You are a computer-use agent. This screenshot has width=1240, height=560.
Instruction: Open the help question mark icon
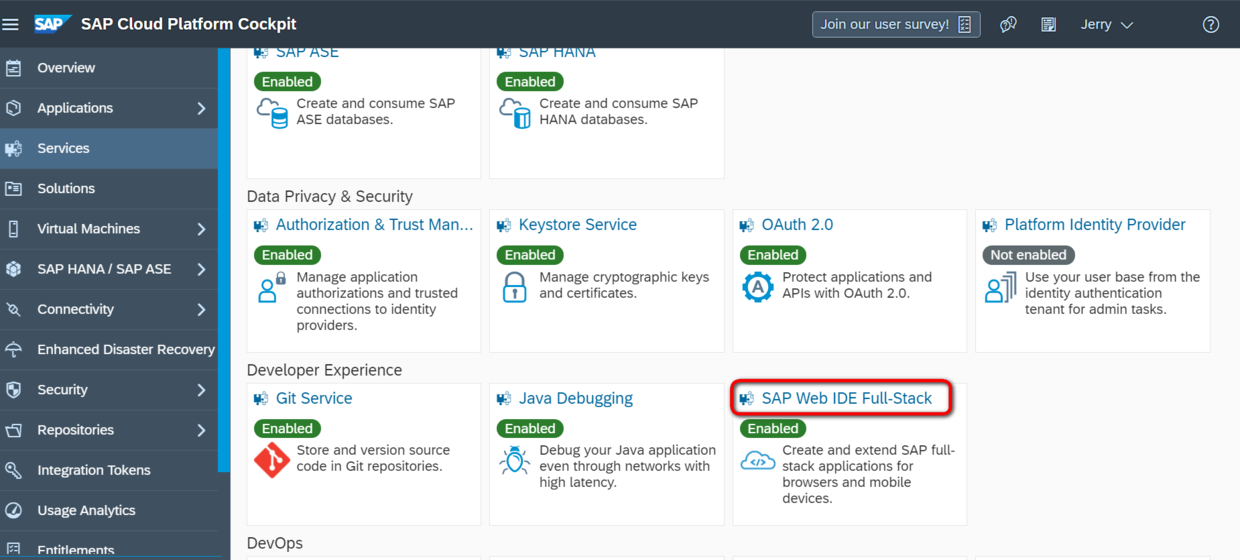click(1210, 24)
